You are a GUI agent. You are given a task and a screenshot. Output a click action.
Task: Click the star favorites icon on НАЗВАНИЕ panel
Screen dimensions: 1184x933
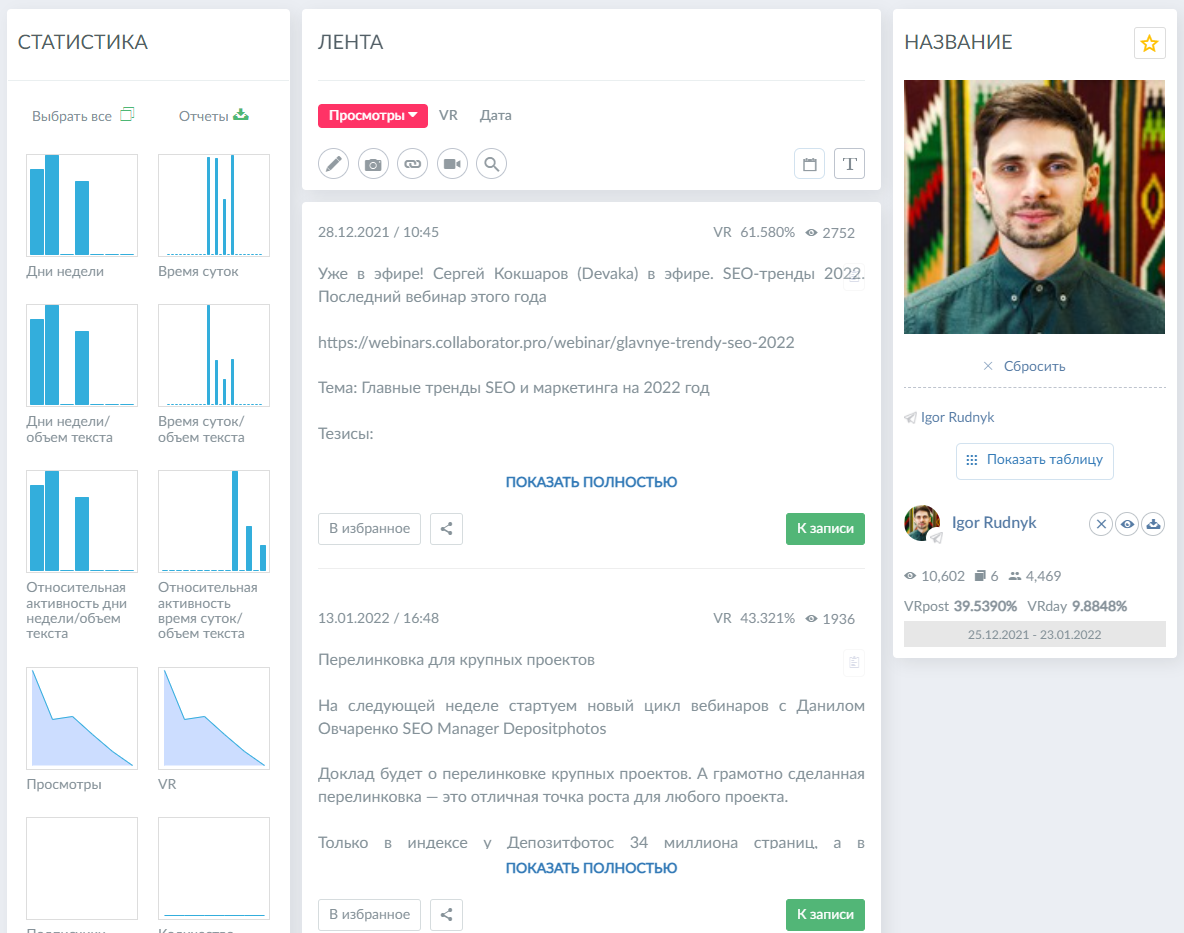click(x=1149, y=43)
